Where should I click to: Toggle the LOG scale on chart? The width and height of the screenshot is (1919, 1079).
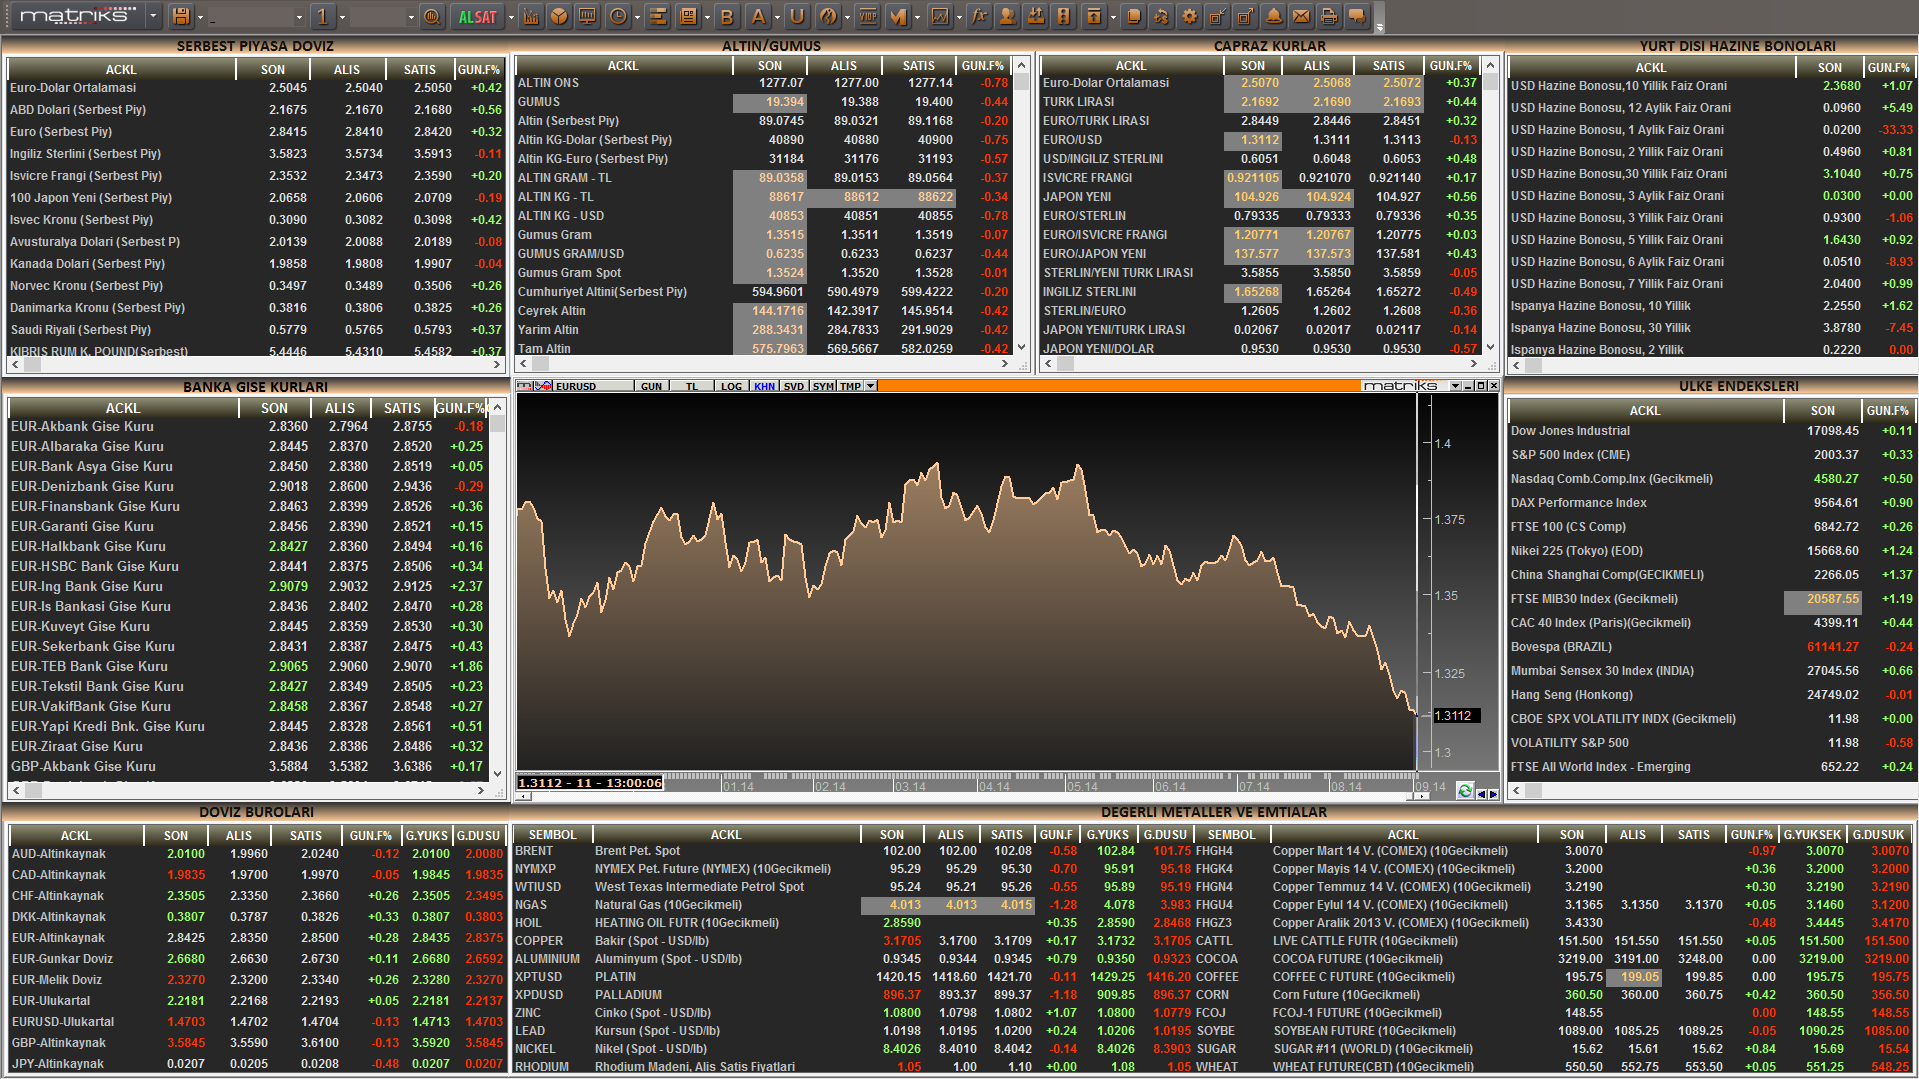[731, 387]
